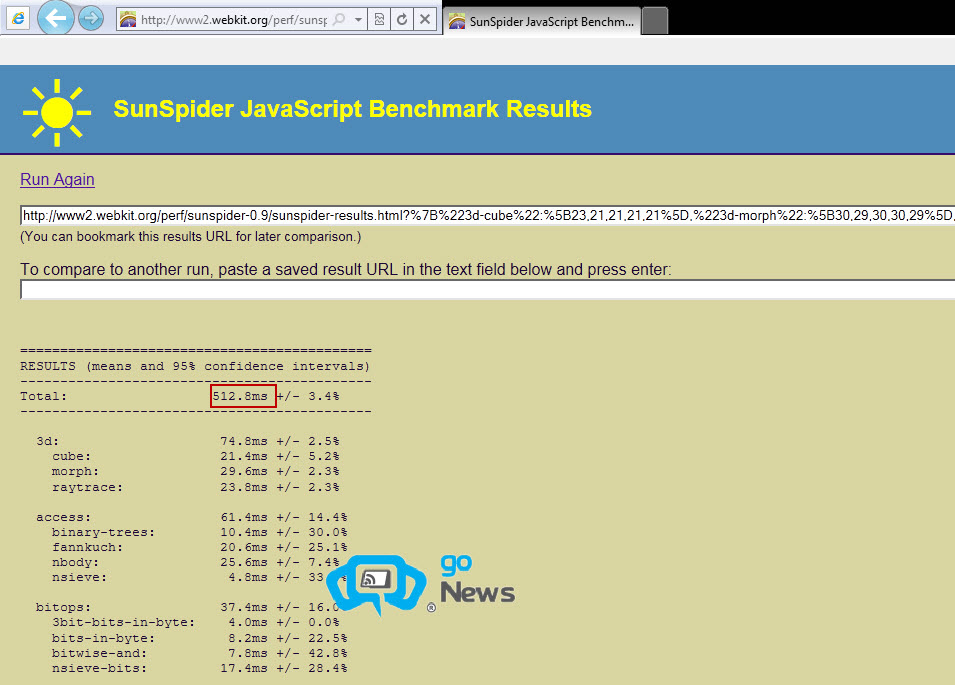Click the binary-trees time 10.4ms

244,532
